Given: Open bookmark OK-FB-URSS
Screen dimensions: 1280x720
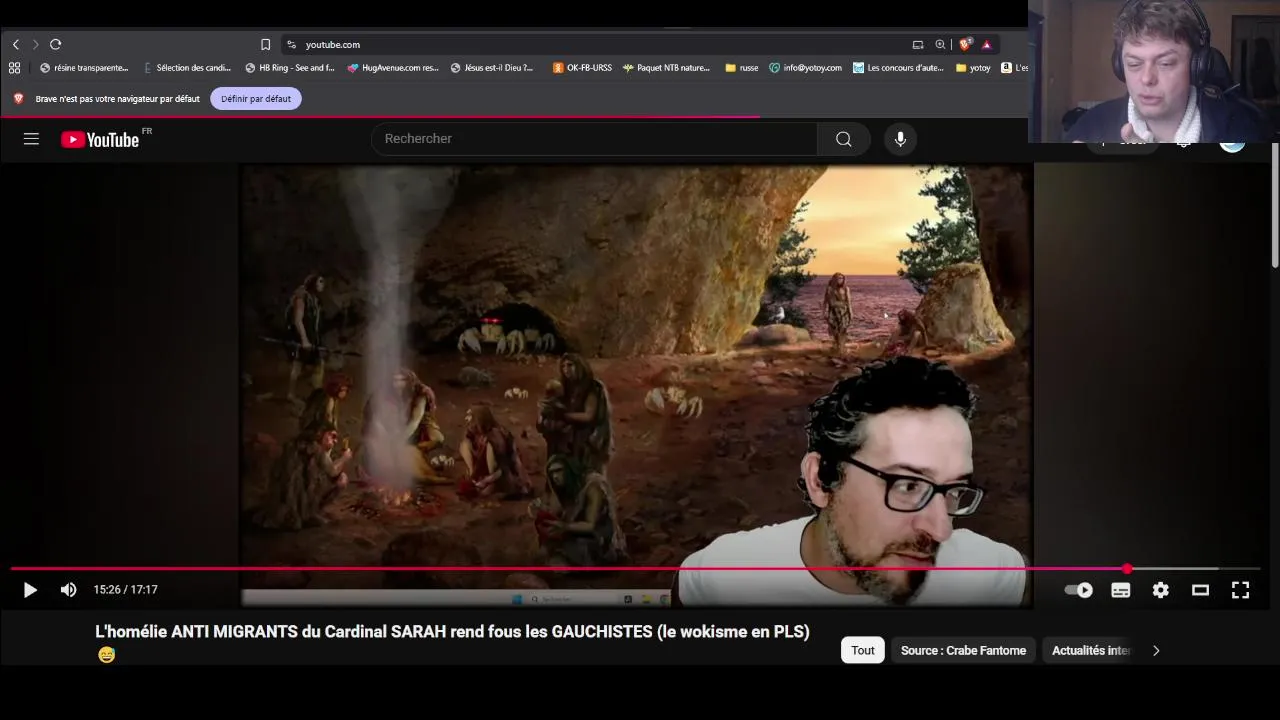Looking at the screenshot, I should point(582,68).
